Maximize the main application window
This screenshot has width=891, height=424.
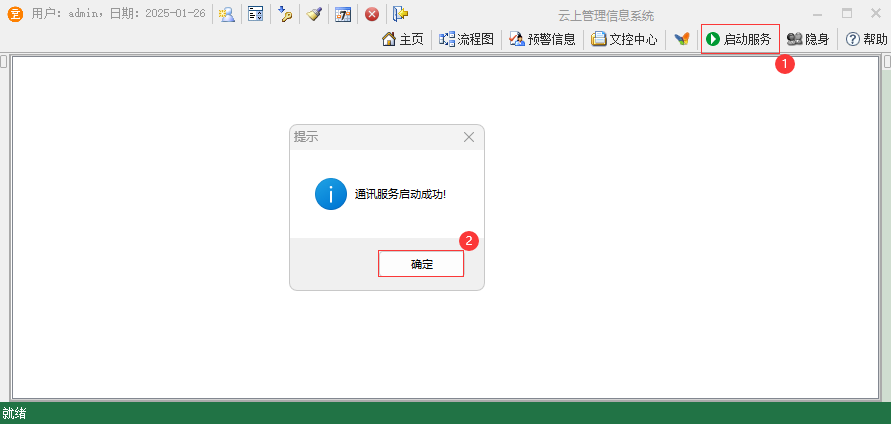[x=847, y=14]
